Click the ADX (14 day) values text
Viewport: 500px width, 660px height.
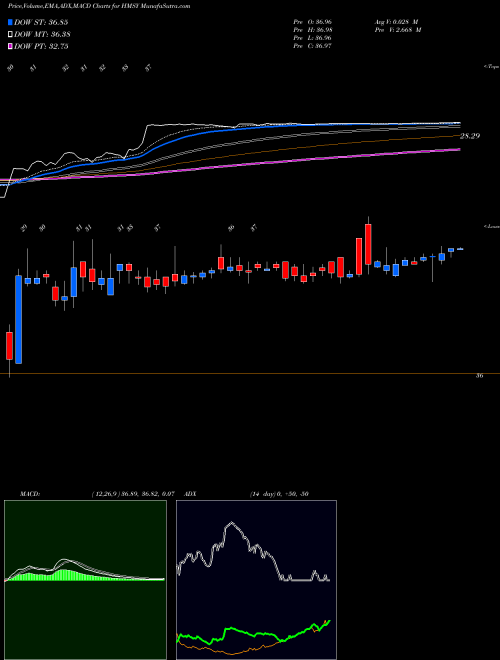click(x=279, y=494)
